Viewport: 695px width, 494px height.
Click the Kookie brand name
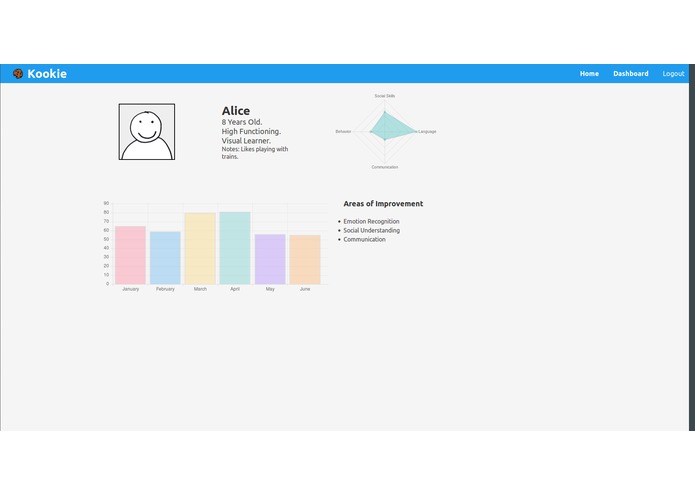47,74
